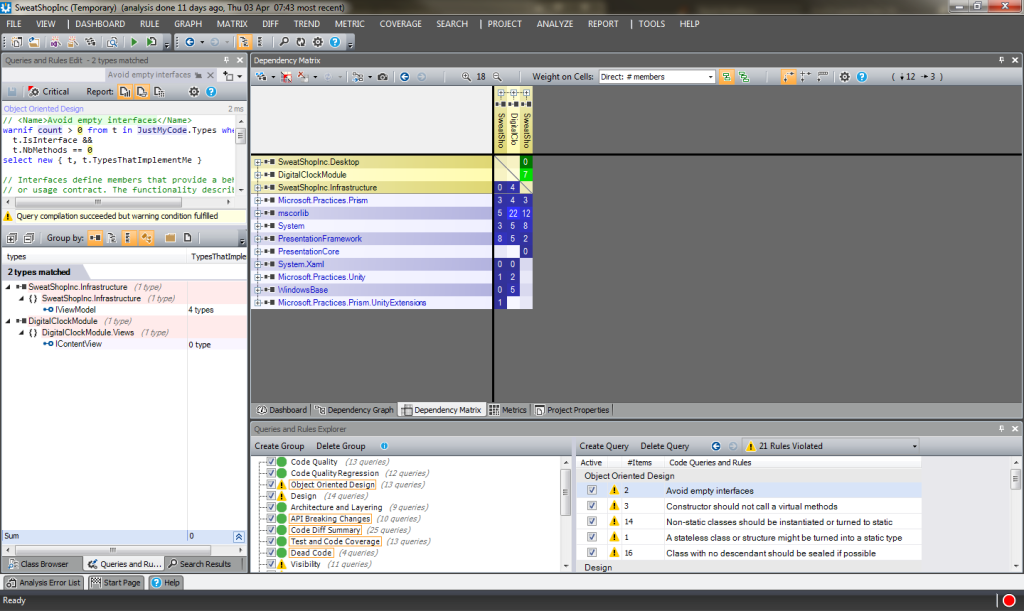This screenshot has height=611, width=1024.
Task: Click the refresh arrows icon in main toolbar
Action: (300, 42)
